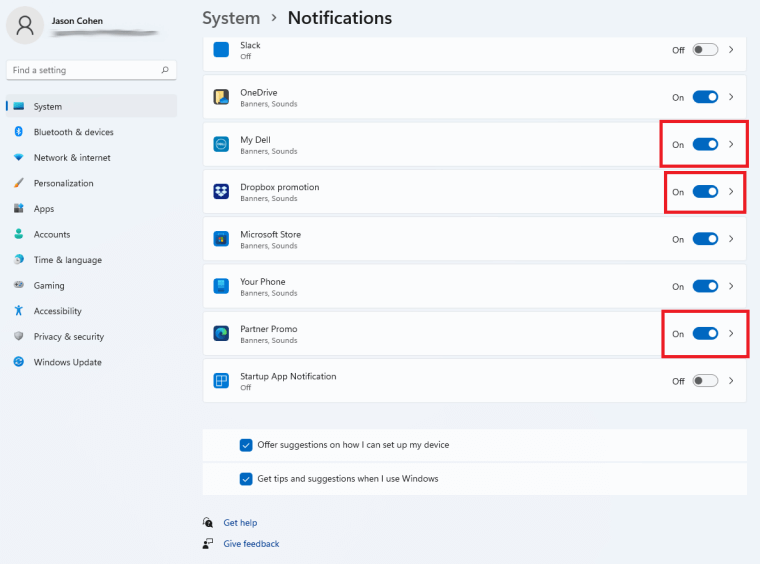Image resolution: width=760 pixels, height=564 pixels.
Task: Open Dropbox promotion settings chevron
Action: tap(731, 191)
